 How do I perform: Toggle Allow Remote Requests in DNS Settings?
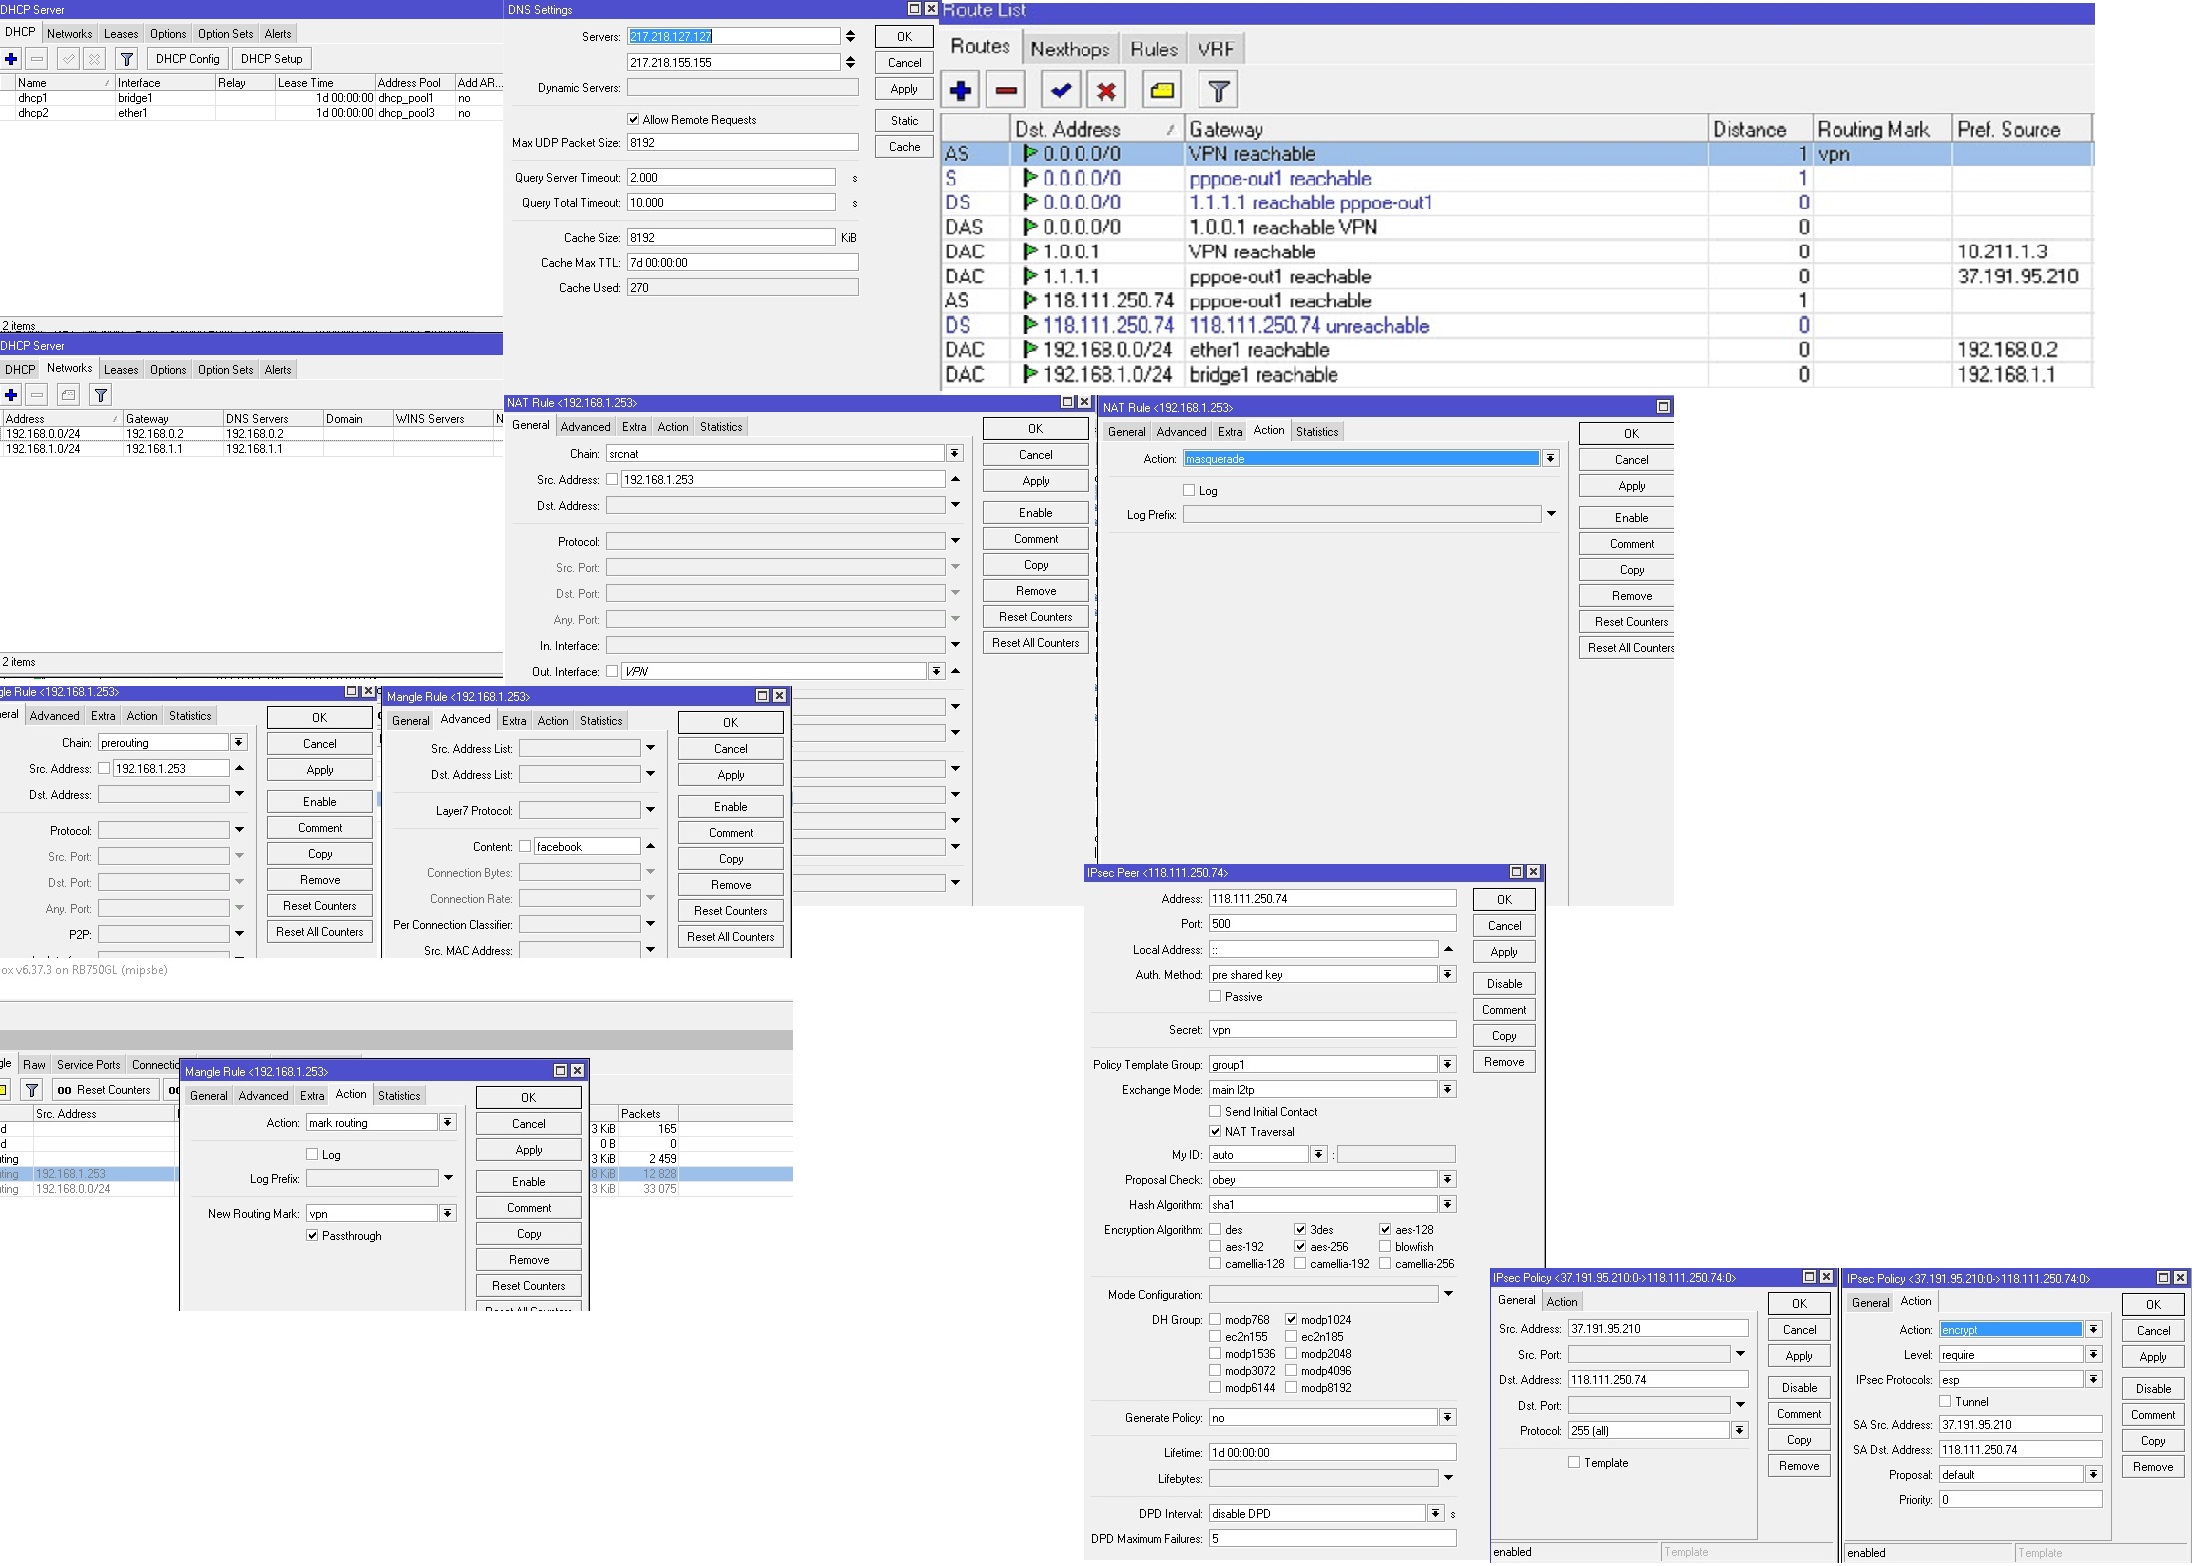[633, 119]
